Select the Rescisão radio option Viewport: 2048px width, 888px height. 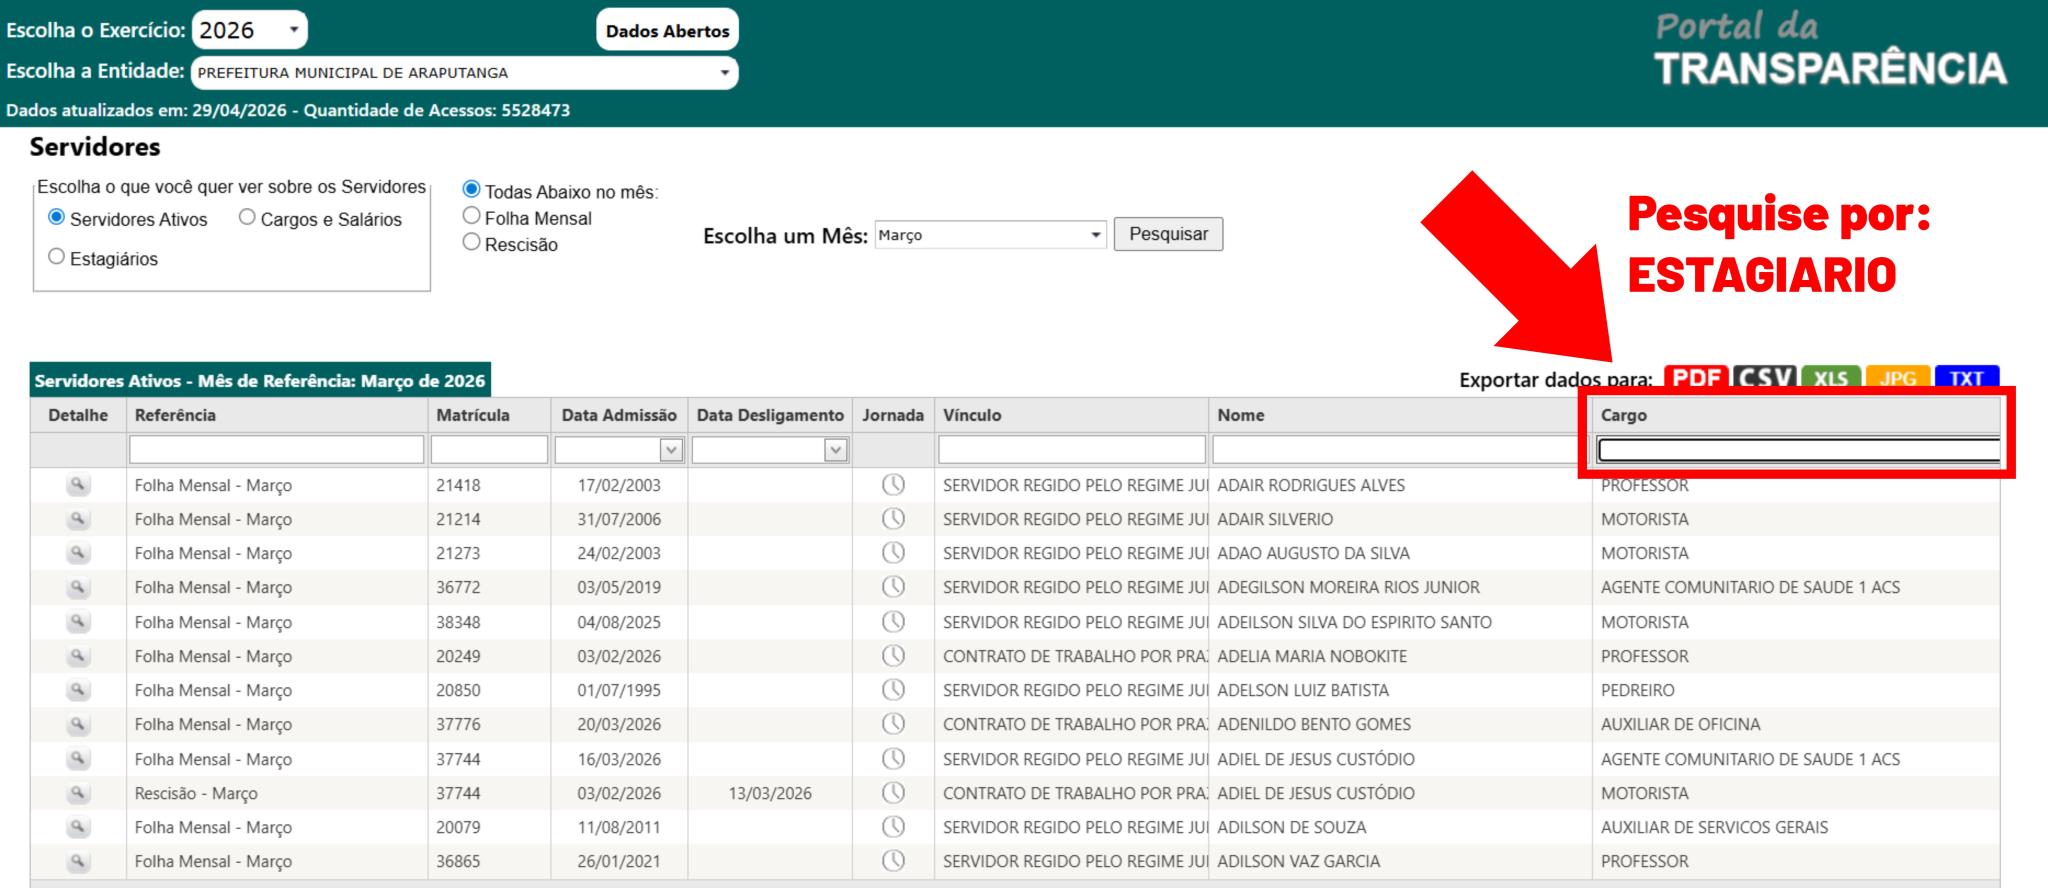pos(472,243)
